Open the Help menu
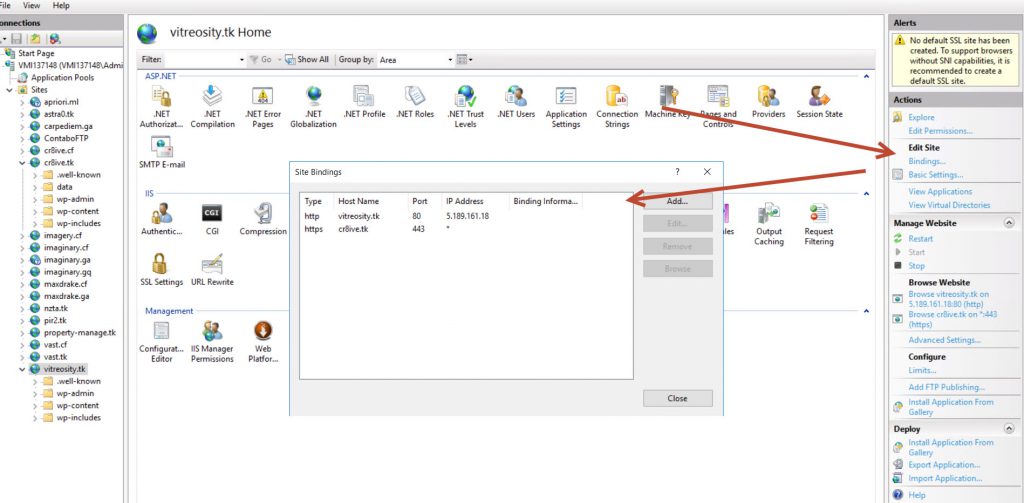The width and height of the screenshot is (1024, 503). point(61,5)
